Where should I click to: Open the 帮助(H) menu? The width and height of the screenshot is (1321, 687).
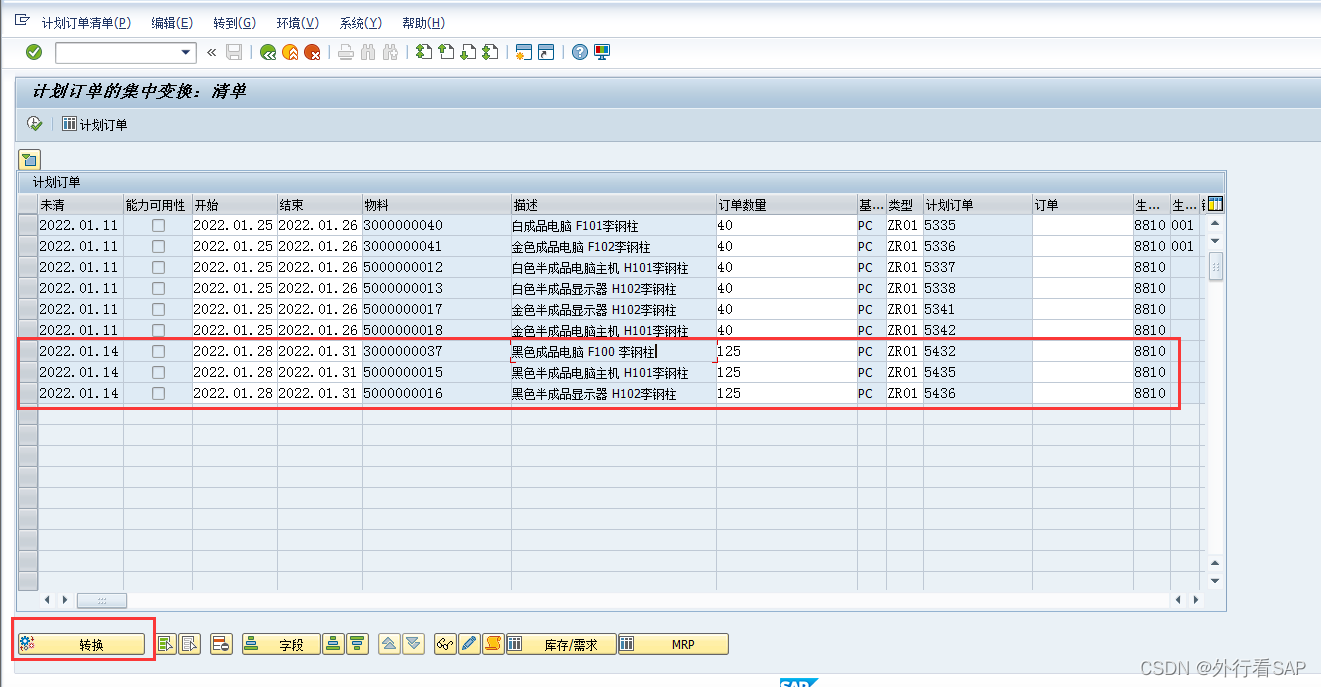tap(423, 23)
